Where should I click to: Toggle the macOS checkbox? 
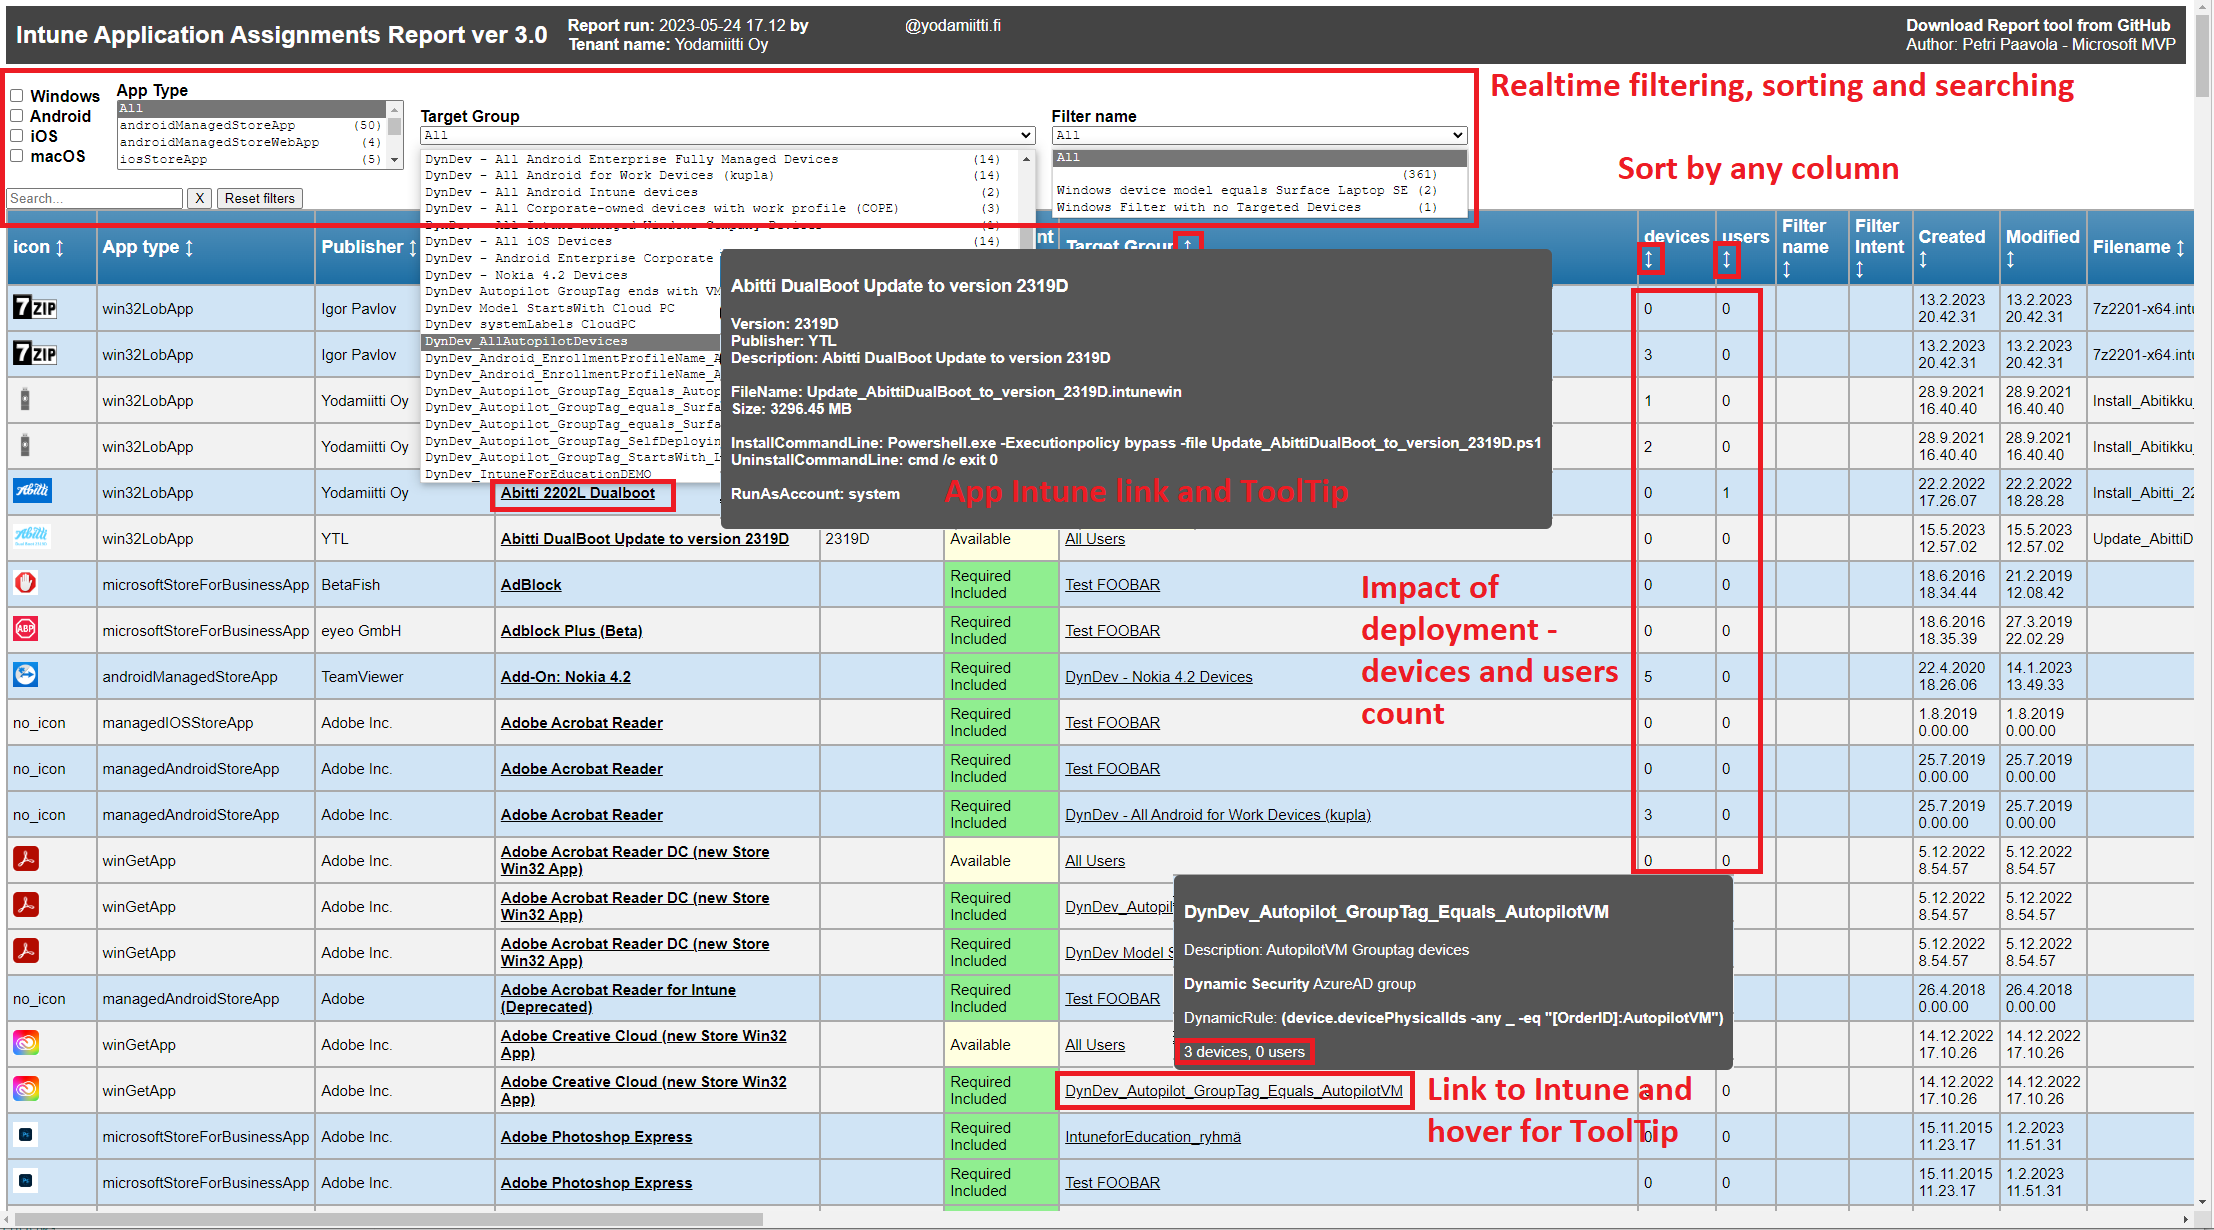point(16,155)
